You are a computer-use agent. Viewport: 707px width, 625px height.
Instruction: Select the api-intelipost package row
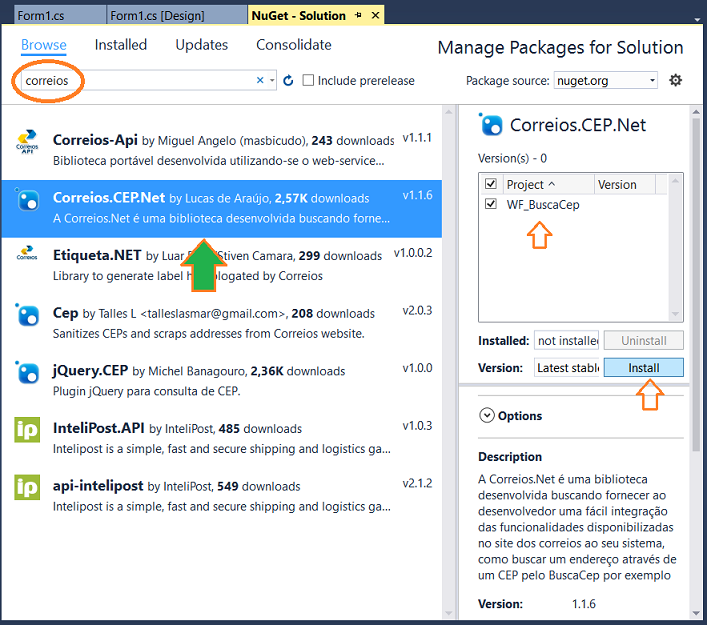coord(221,497)
